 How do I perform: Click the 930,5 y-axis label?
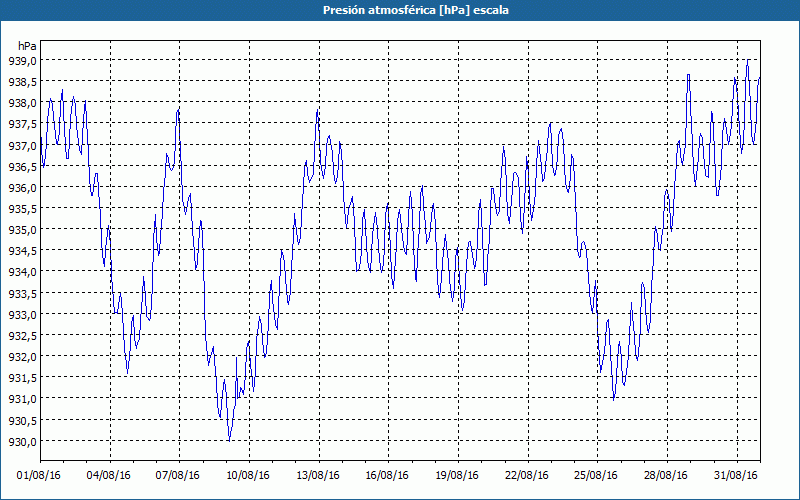coord(22,420)
